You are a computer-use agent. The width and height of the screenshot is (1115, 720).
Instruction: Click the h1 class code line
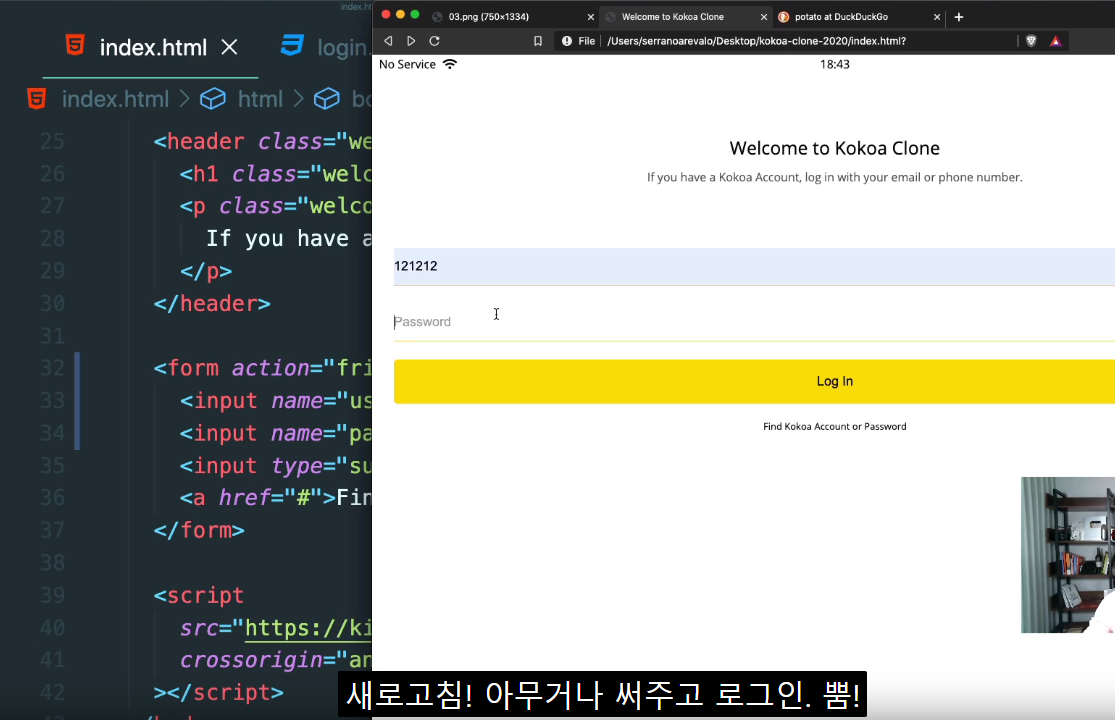275,173
